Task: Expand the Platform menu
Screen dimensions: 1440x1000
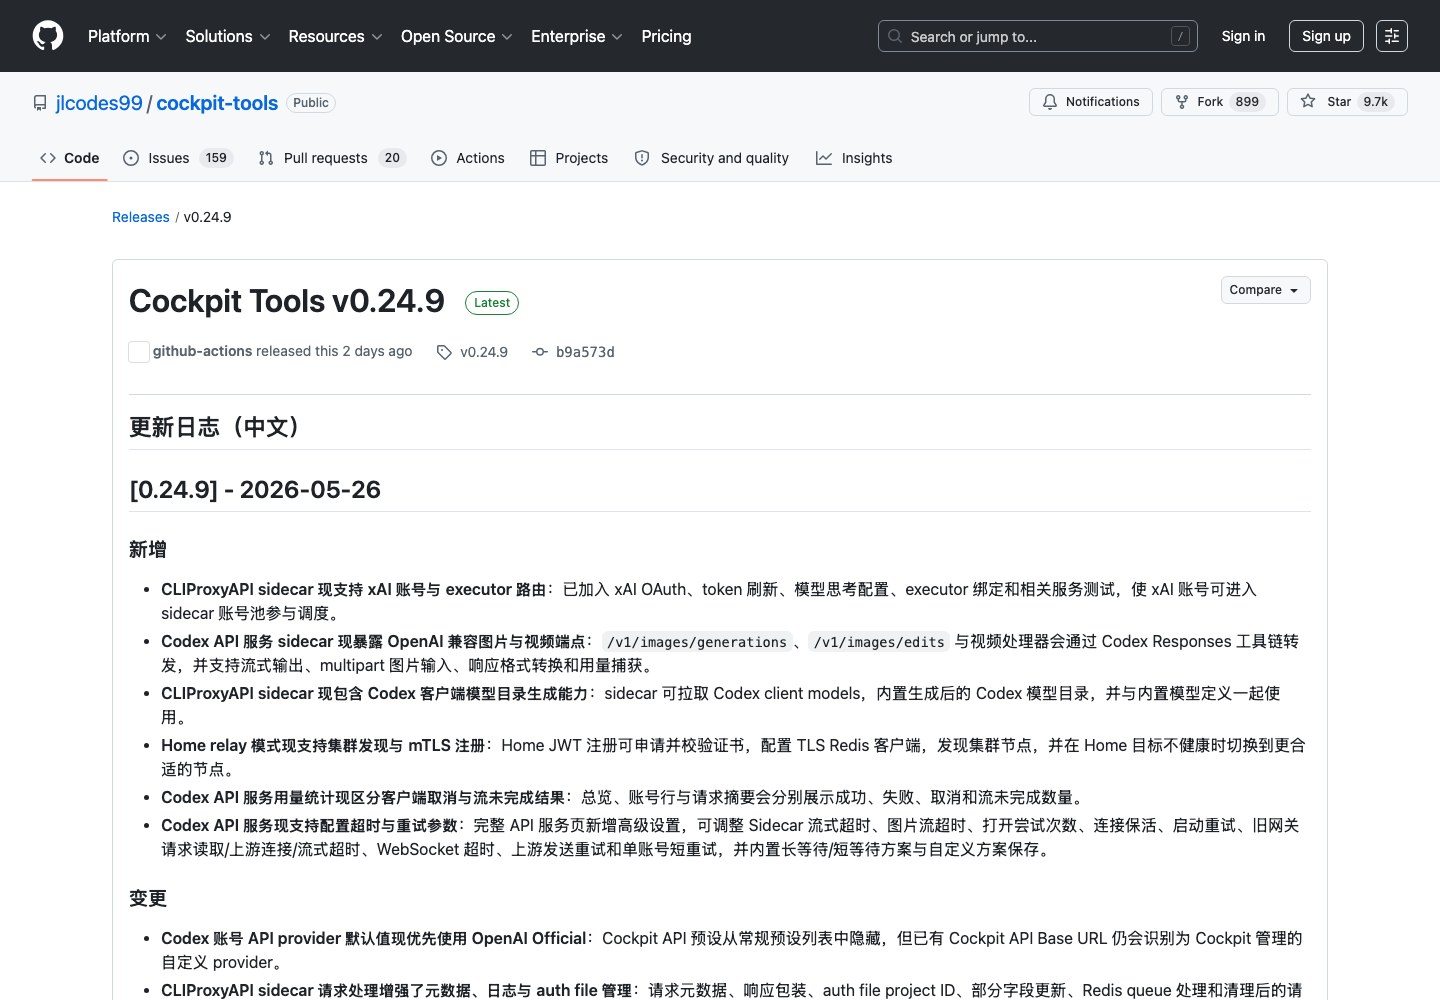Action: pyautogui.click(x=127, y=36)
